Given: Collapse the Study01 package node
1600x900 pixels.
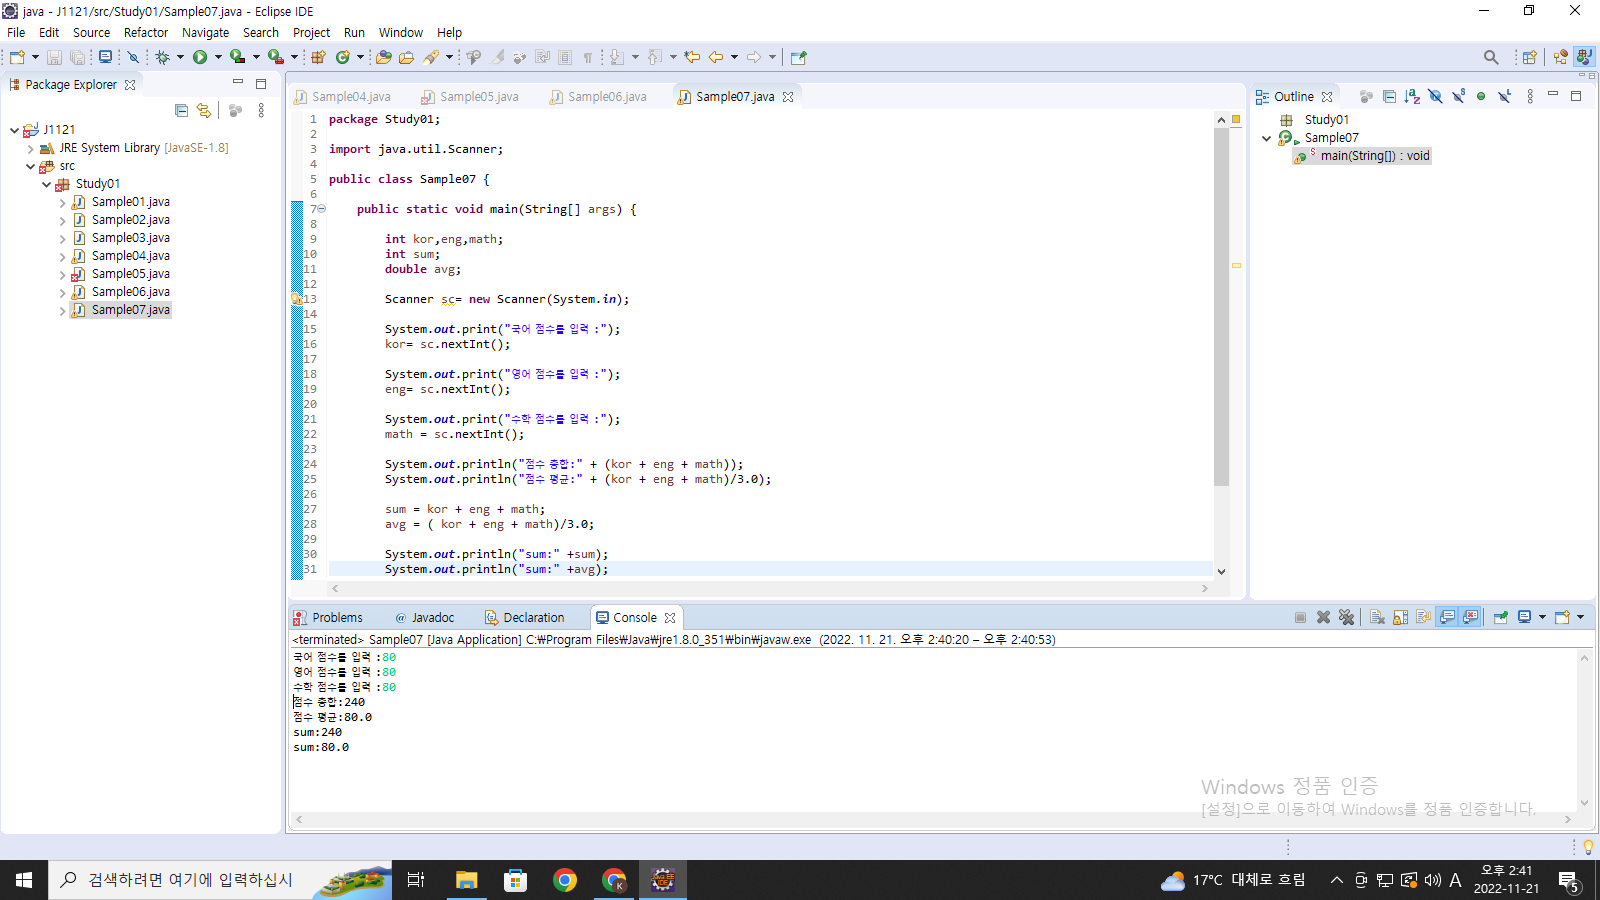Looking at the screenshot, I should tap(46, 184).
